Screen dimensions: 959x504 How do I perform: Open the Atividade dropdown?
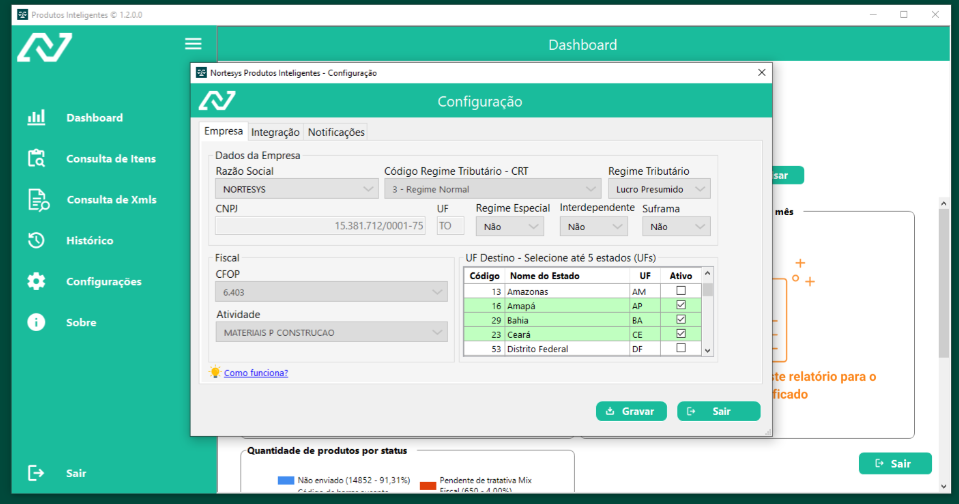pyautogui.click(x=331, y=332)
